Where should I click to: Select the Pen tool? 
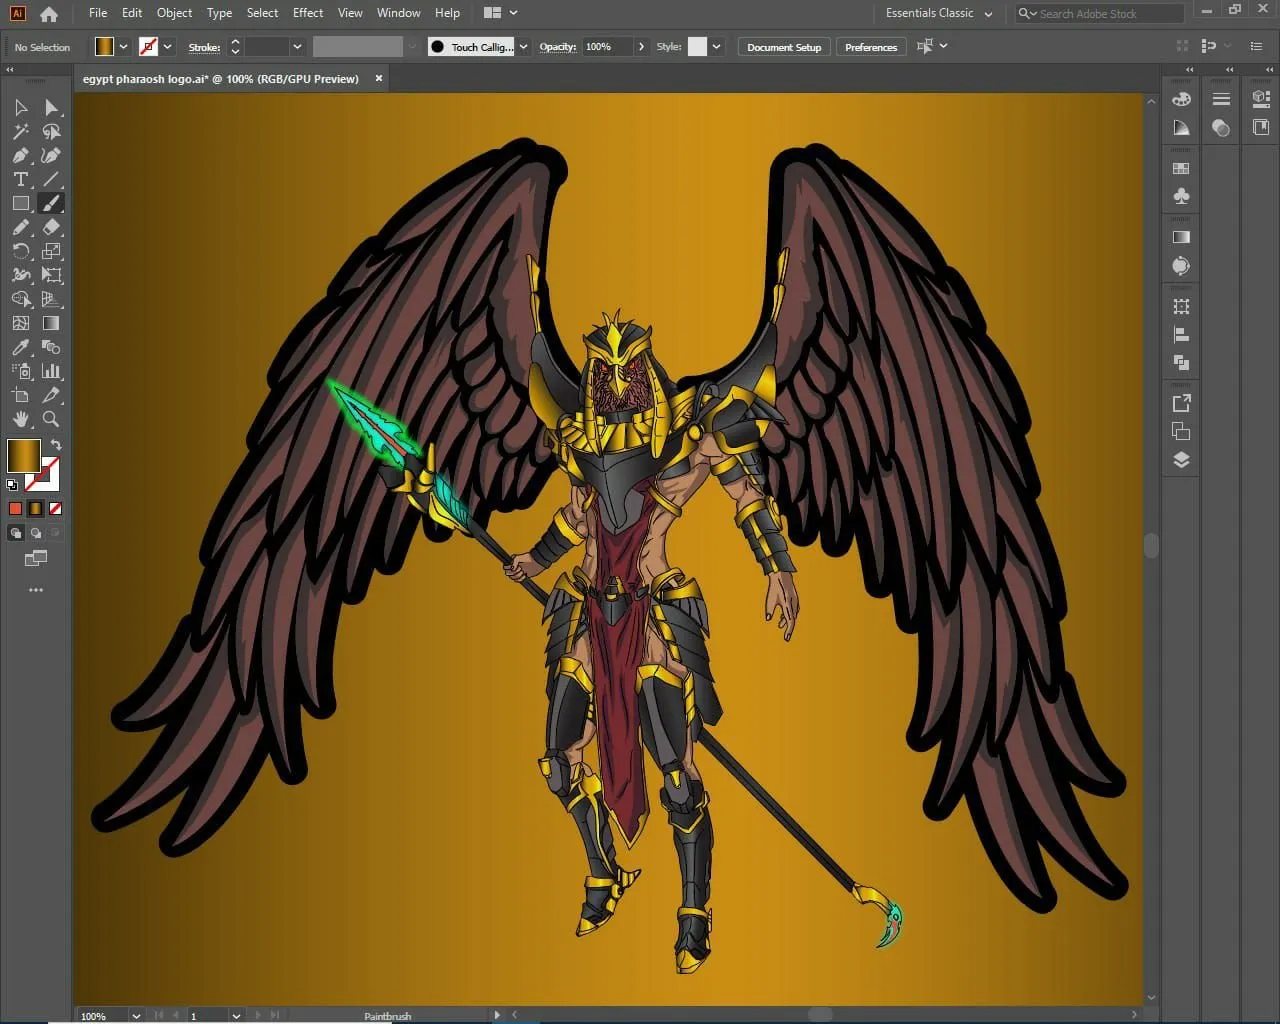click(x=20, y=156)
